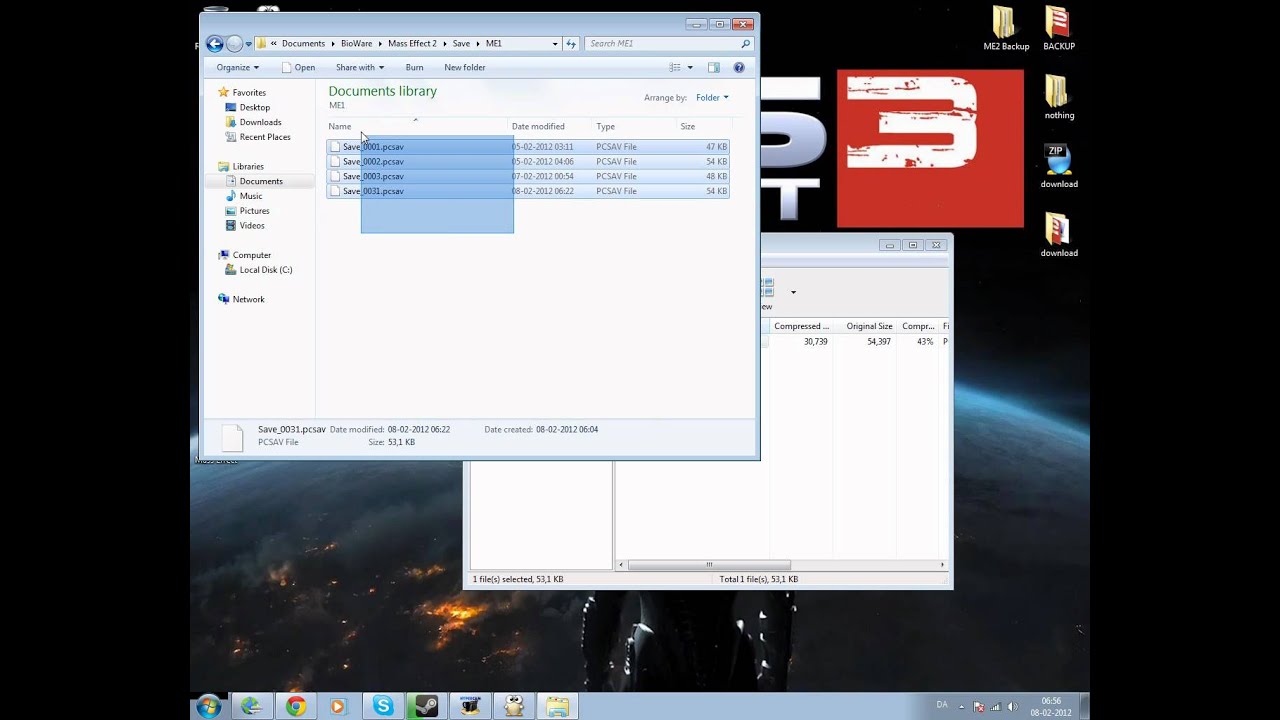Launch Google Chrome from taskbar
1280x720 pixels.
pos(295,706)
